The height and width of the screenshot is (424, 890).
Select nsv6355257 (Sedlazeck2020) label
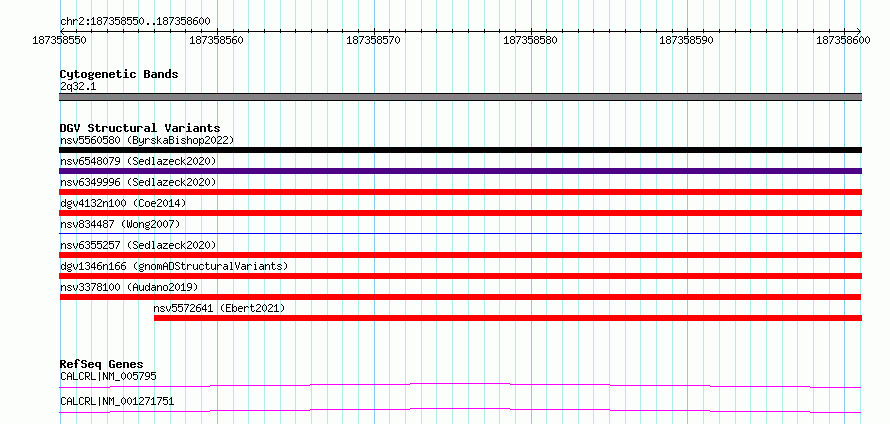tap(138, 245)
